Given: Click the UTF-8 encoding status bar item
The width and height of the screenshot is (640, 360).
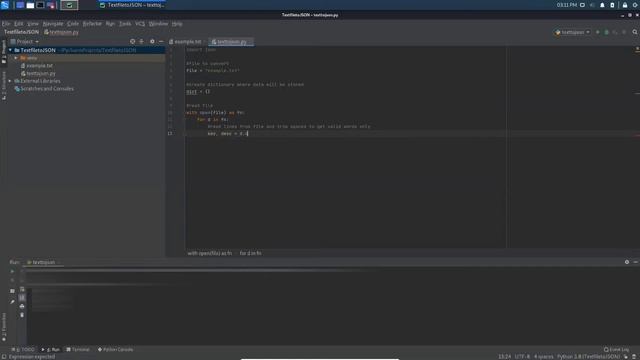Looking at the screenshot, I should (x=522, y=357).
